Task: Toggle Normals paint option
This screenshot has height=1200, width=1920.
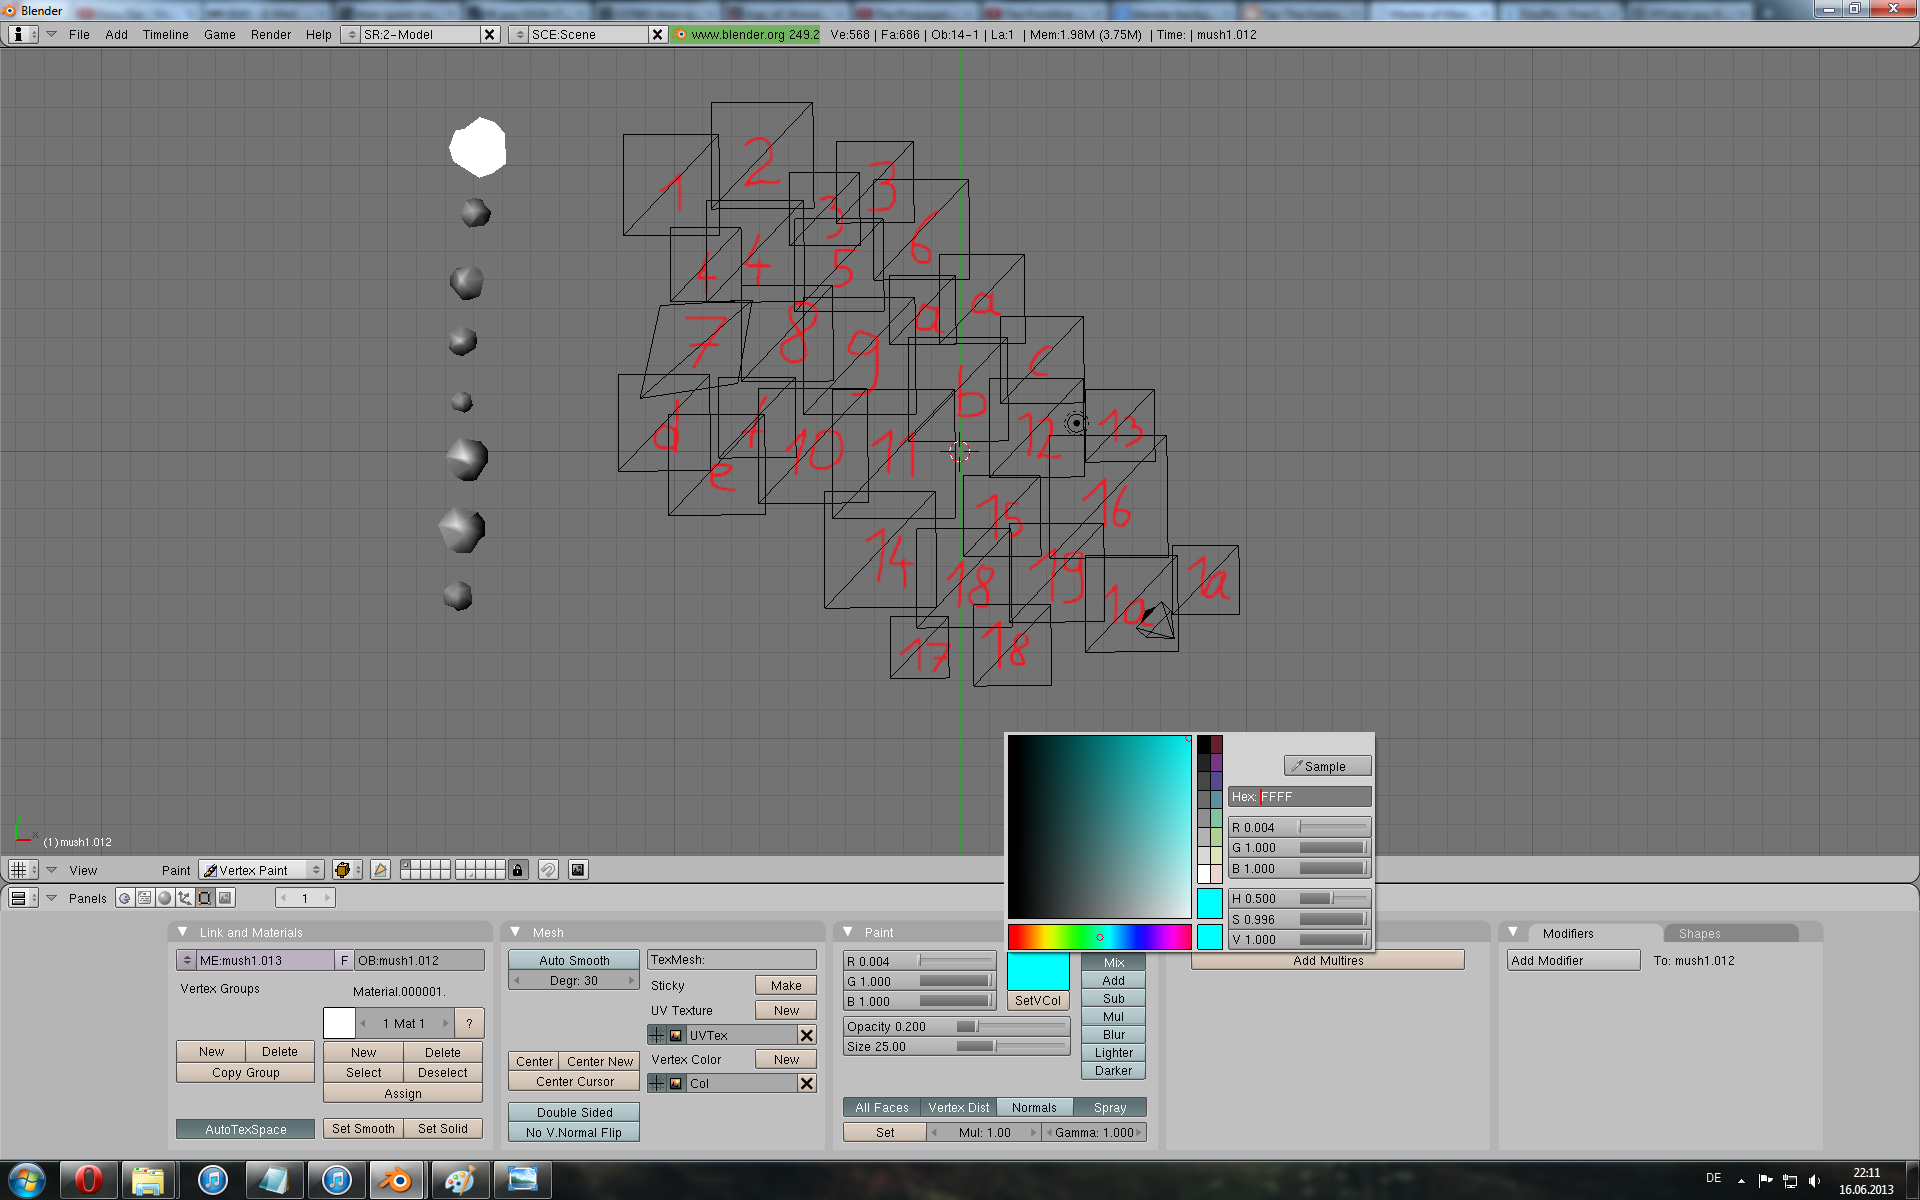Action: [1034, 1107]
